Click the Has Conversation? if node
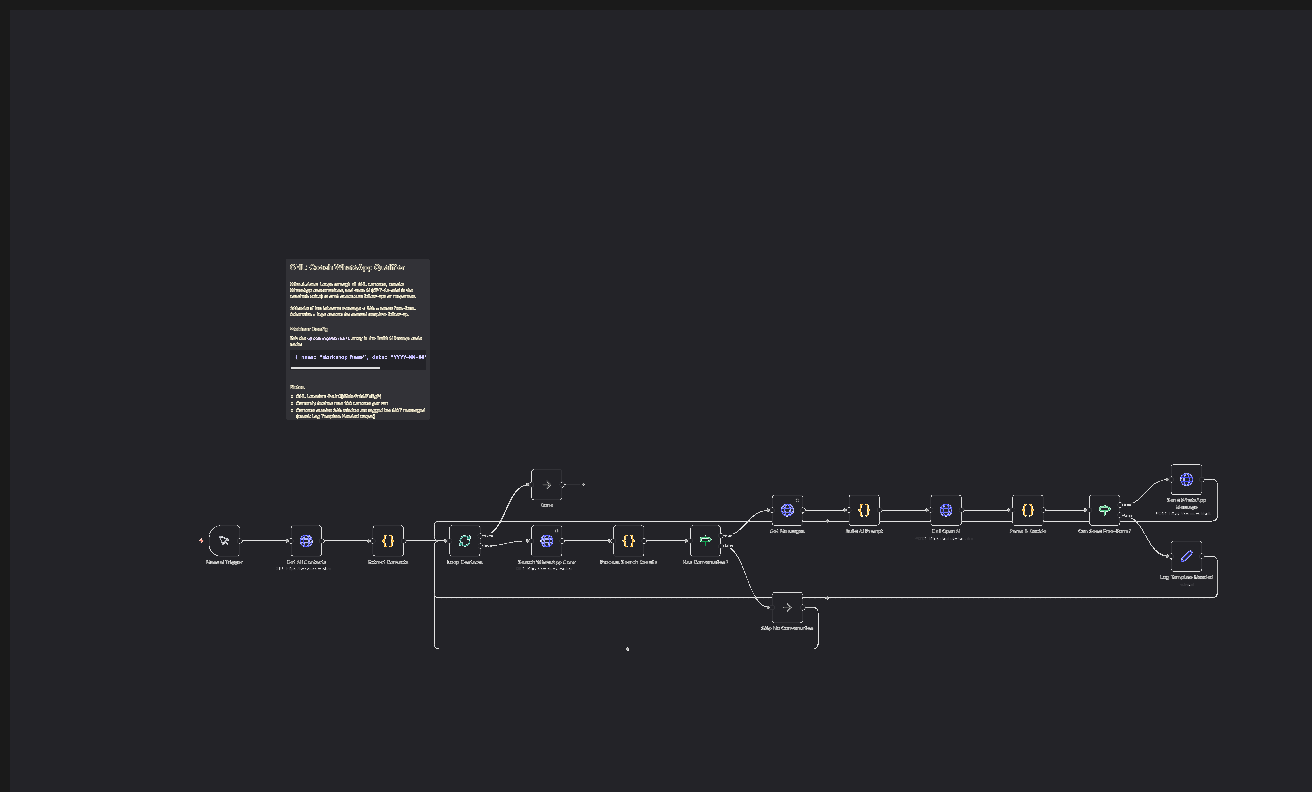This screenshot has height=792, width=1312. point(705,541)
